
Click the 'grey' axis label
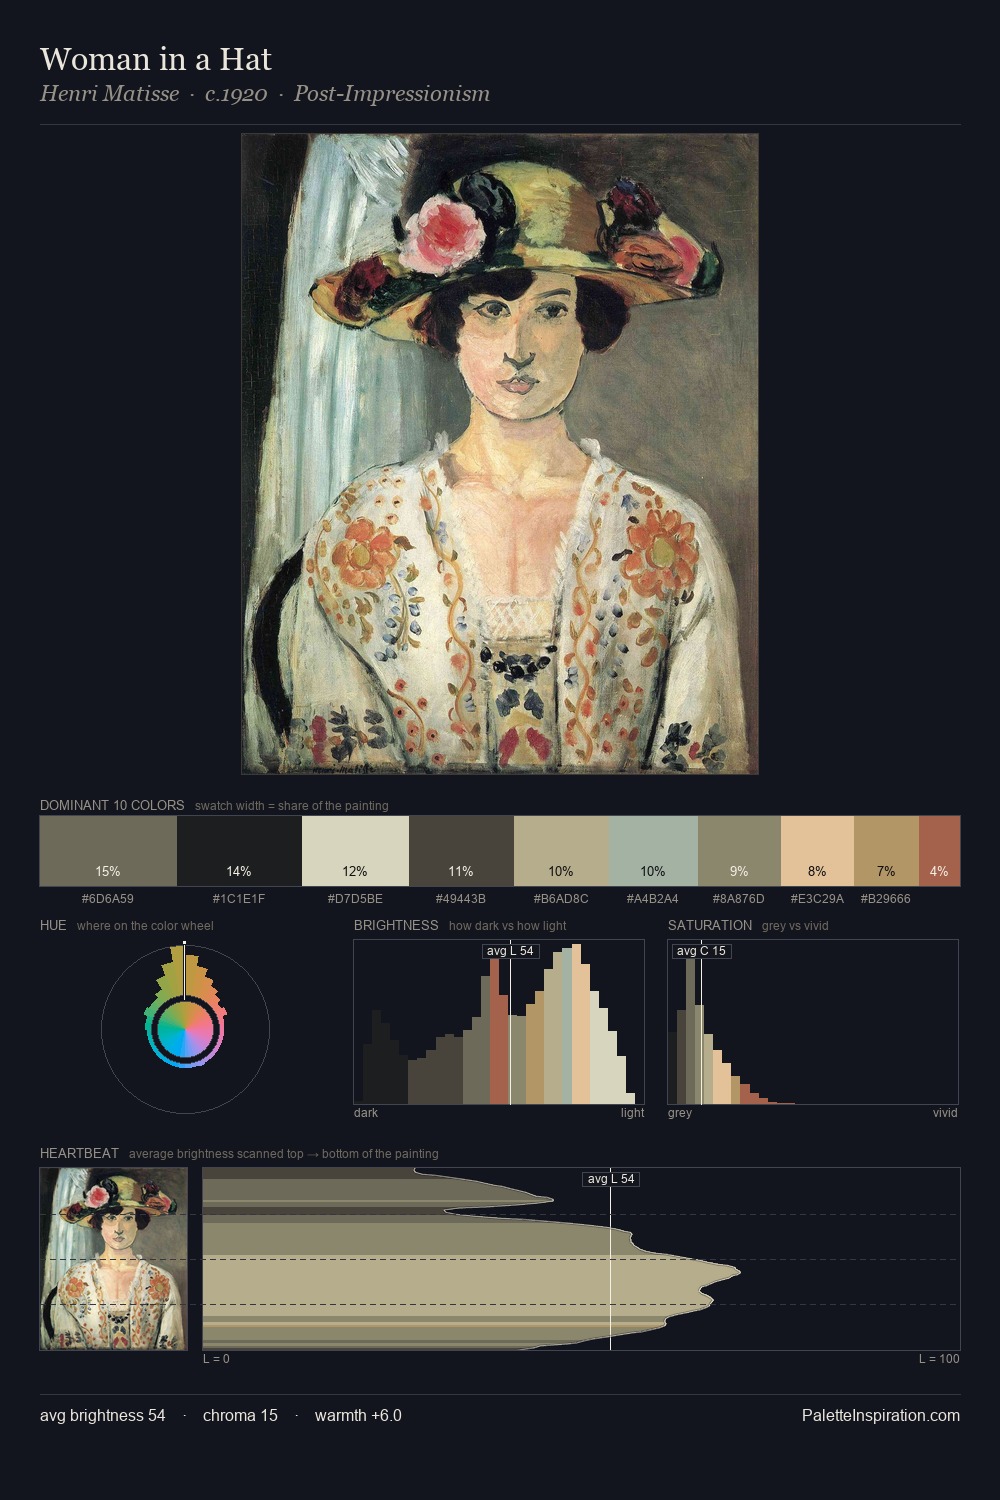pyautogui.click(x=680, y=1113)
